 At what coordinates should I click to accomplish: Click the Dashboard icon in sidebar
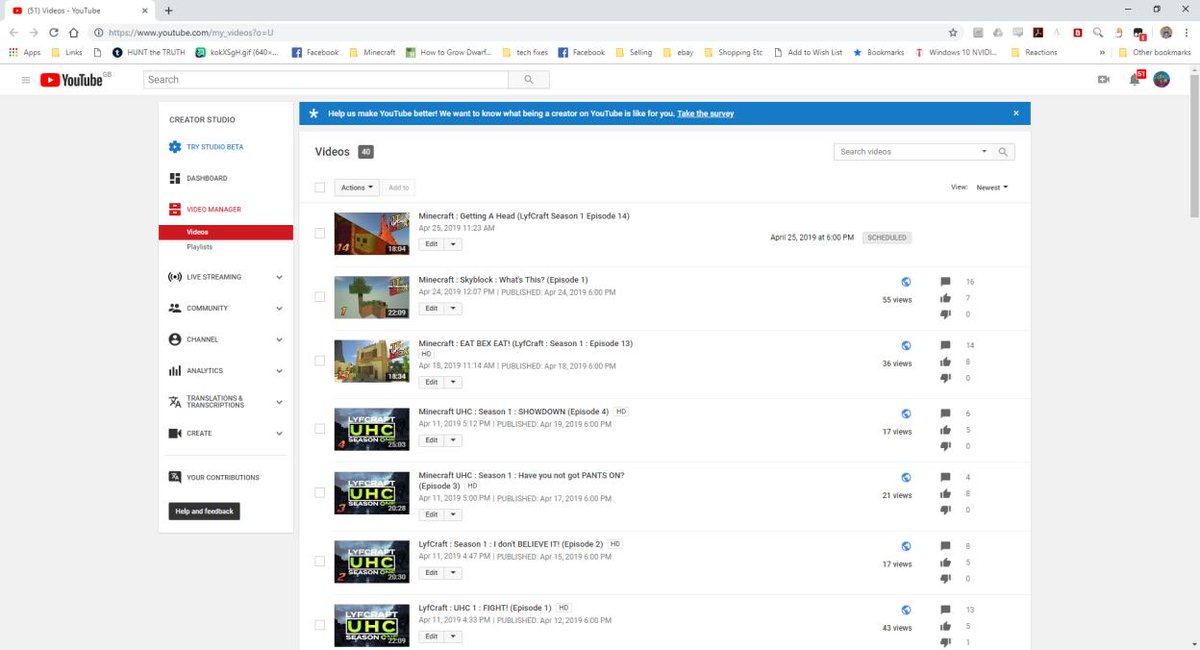pos(175,178)
